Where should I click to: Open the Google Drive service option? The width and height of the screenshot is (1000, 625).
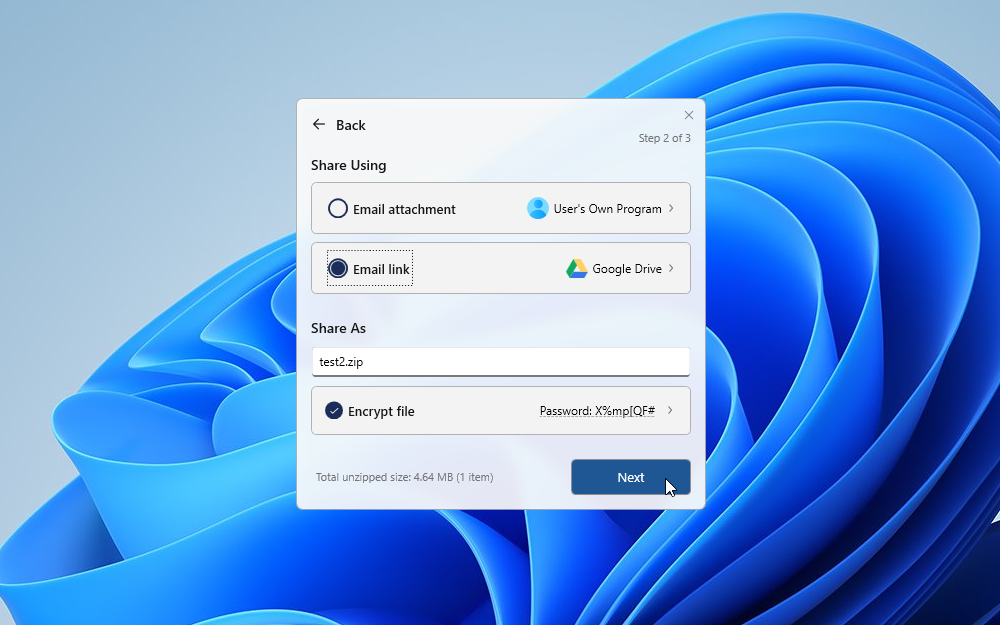[626, 269]
